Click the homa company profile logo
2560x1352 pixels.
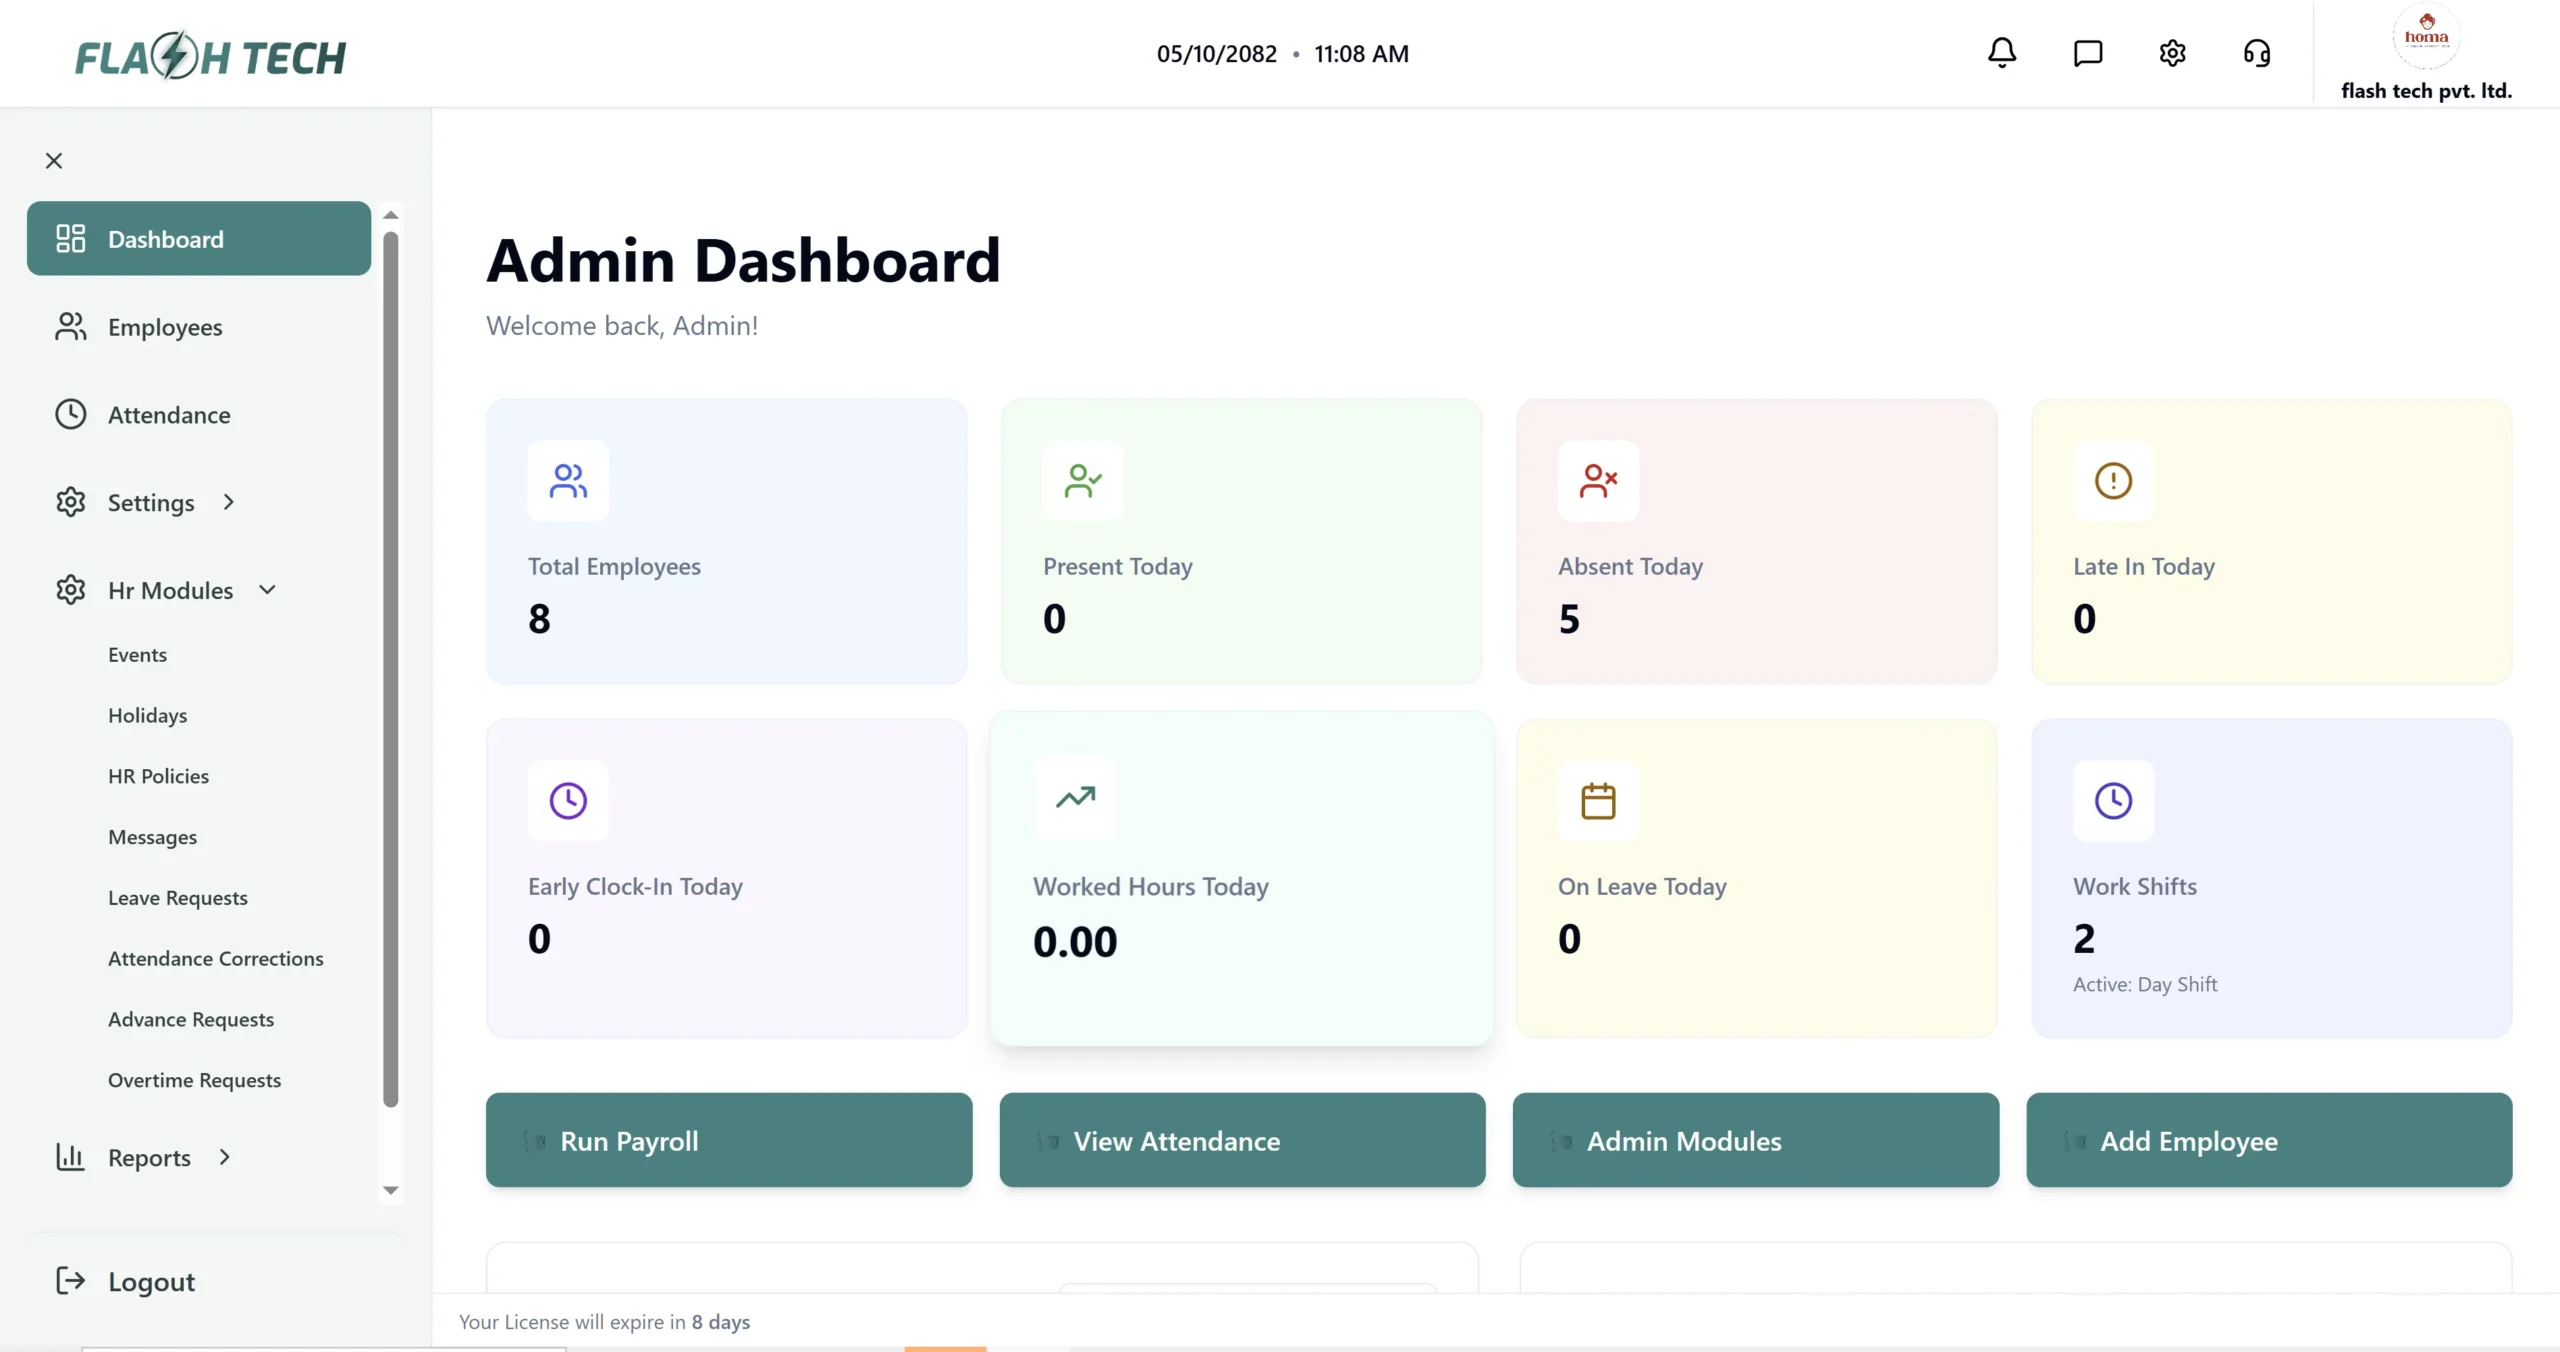click(2426, 36)
